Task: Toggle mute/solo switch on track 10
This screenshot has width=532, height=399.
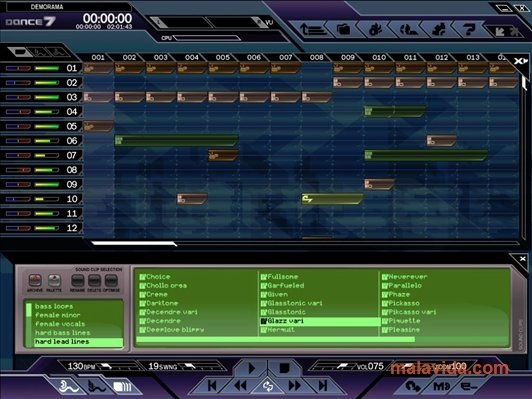Action: pyautogui.click(x=18, y=199)
